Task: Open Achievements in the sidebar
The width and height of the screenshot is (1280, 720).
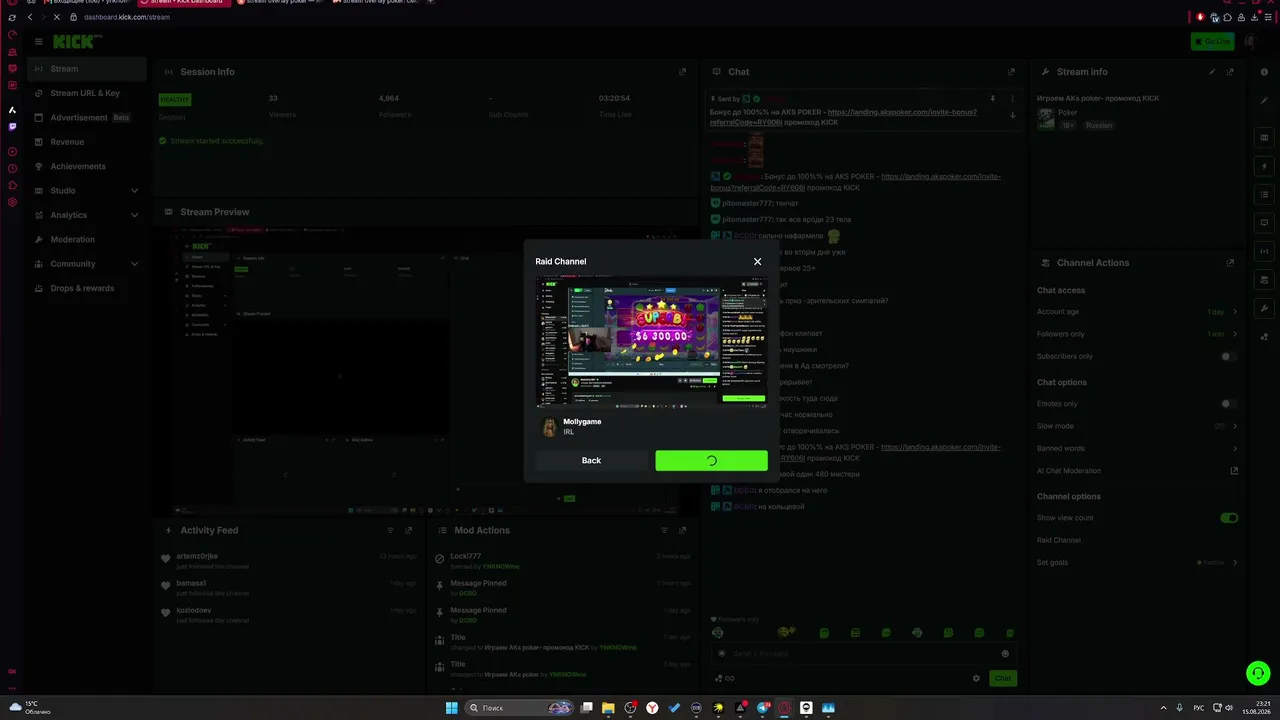Action: pos(87,166)
